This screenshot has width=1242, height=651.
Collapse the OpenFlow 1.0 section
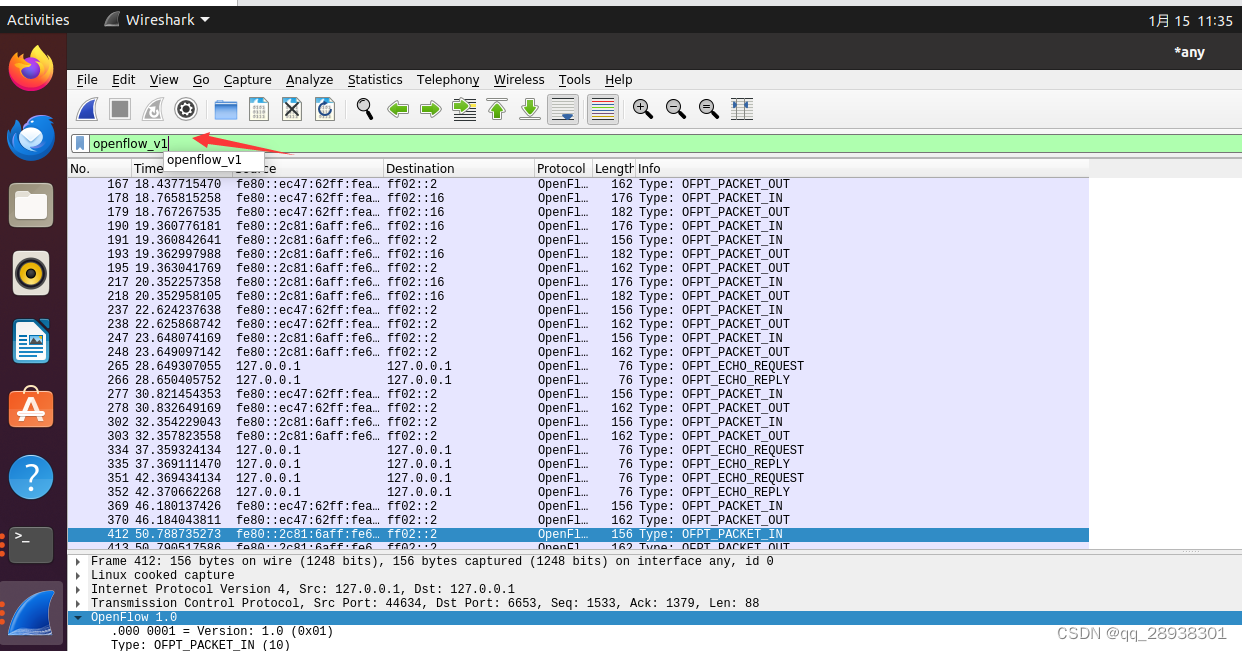(x=78, y=618)
